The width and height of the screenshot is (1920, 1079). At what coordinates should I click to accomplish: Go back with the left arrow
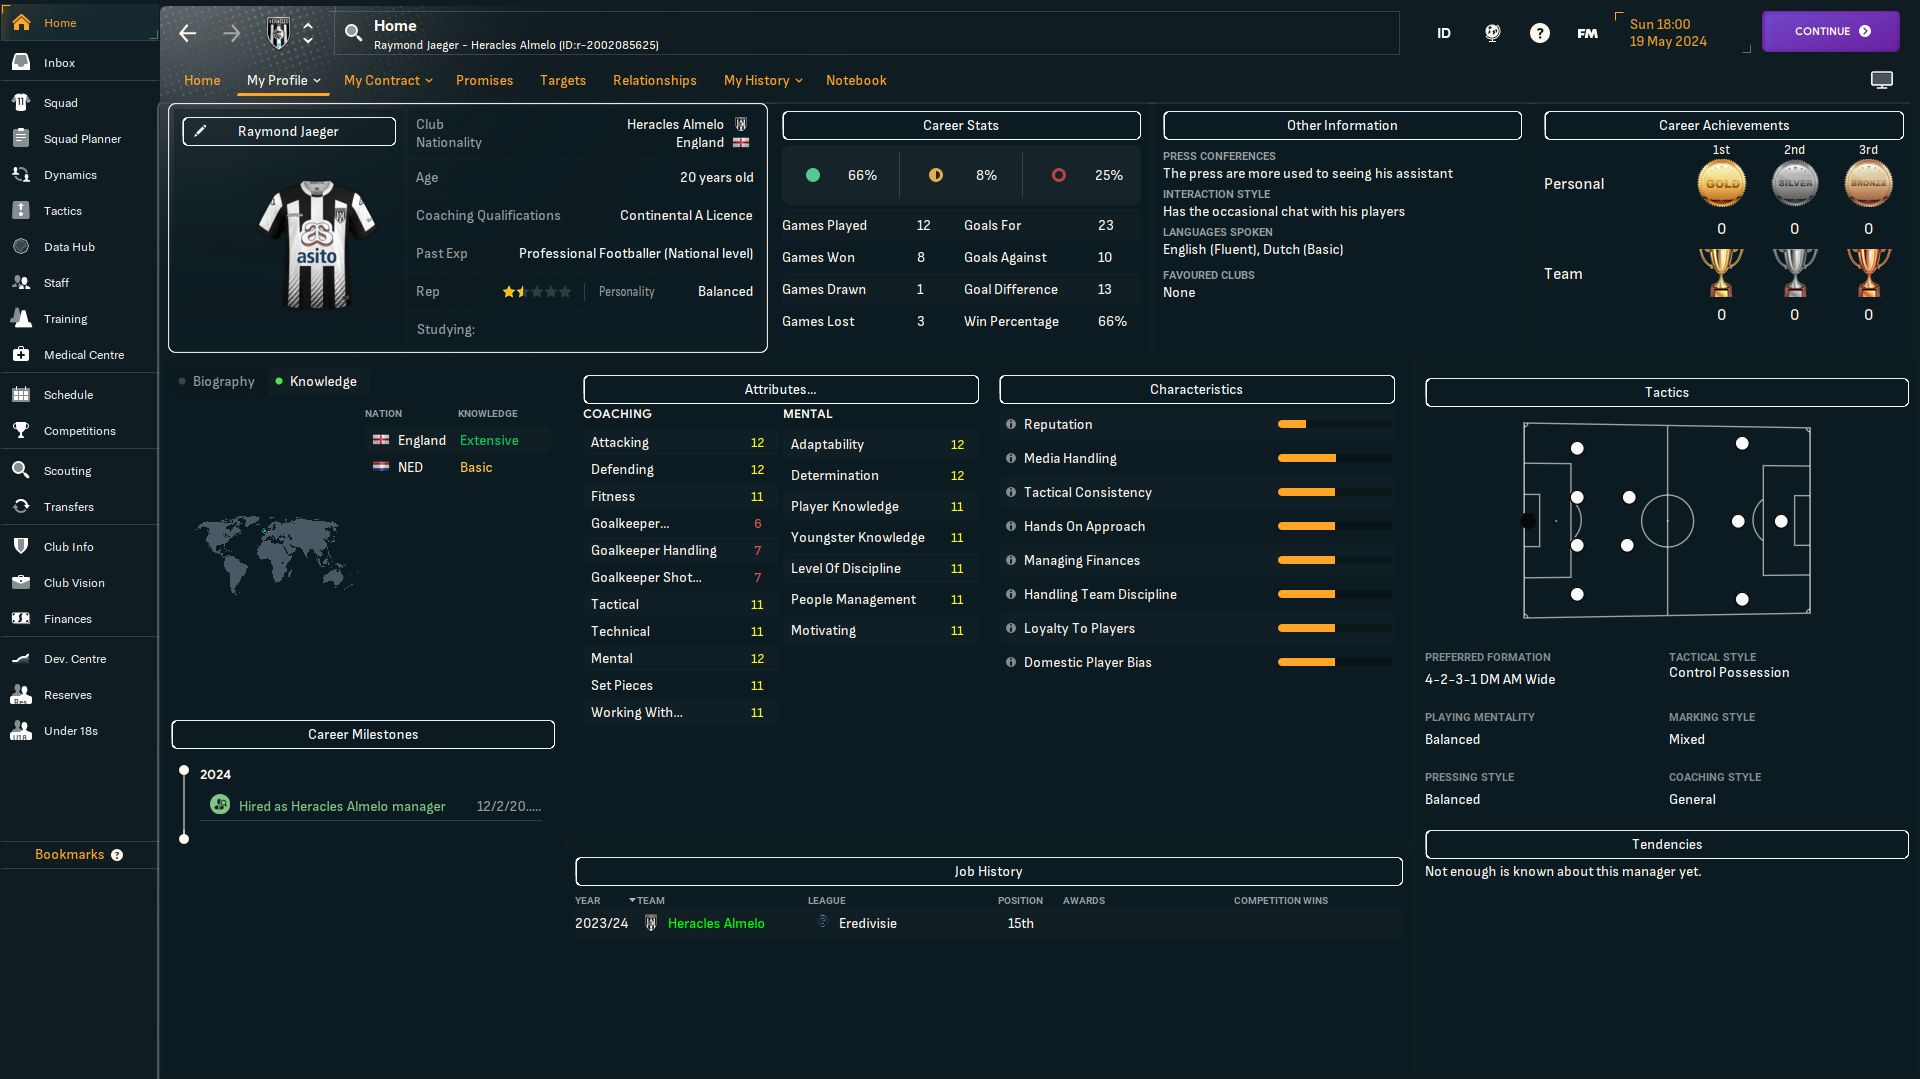[x=187, y=33]
